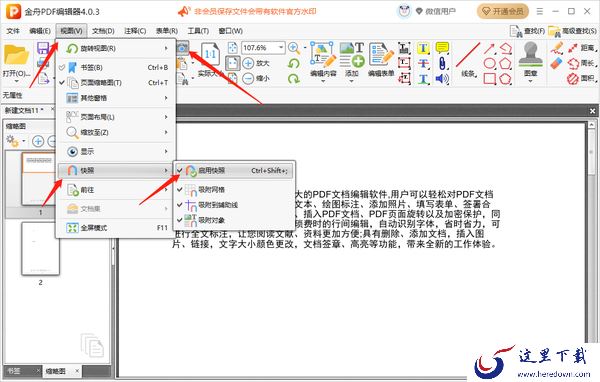This screenshot has width=600, height=382.
Task: Open the 107.6% zoom level dropdown
Action: 281,47
